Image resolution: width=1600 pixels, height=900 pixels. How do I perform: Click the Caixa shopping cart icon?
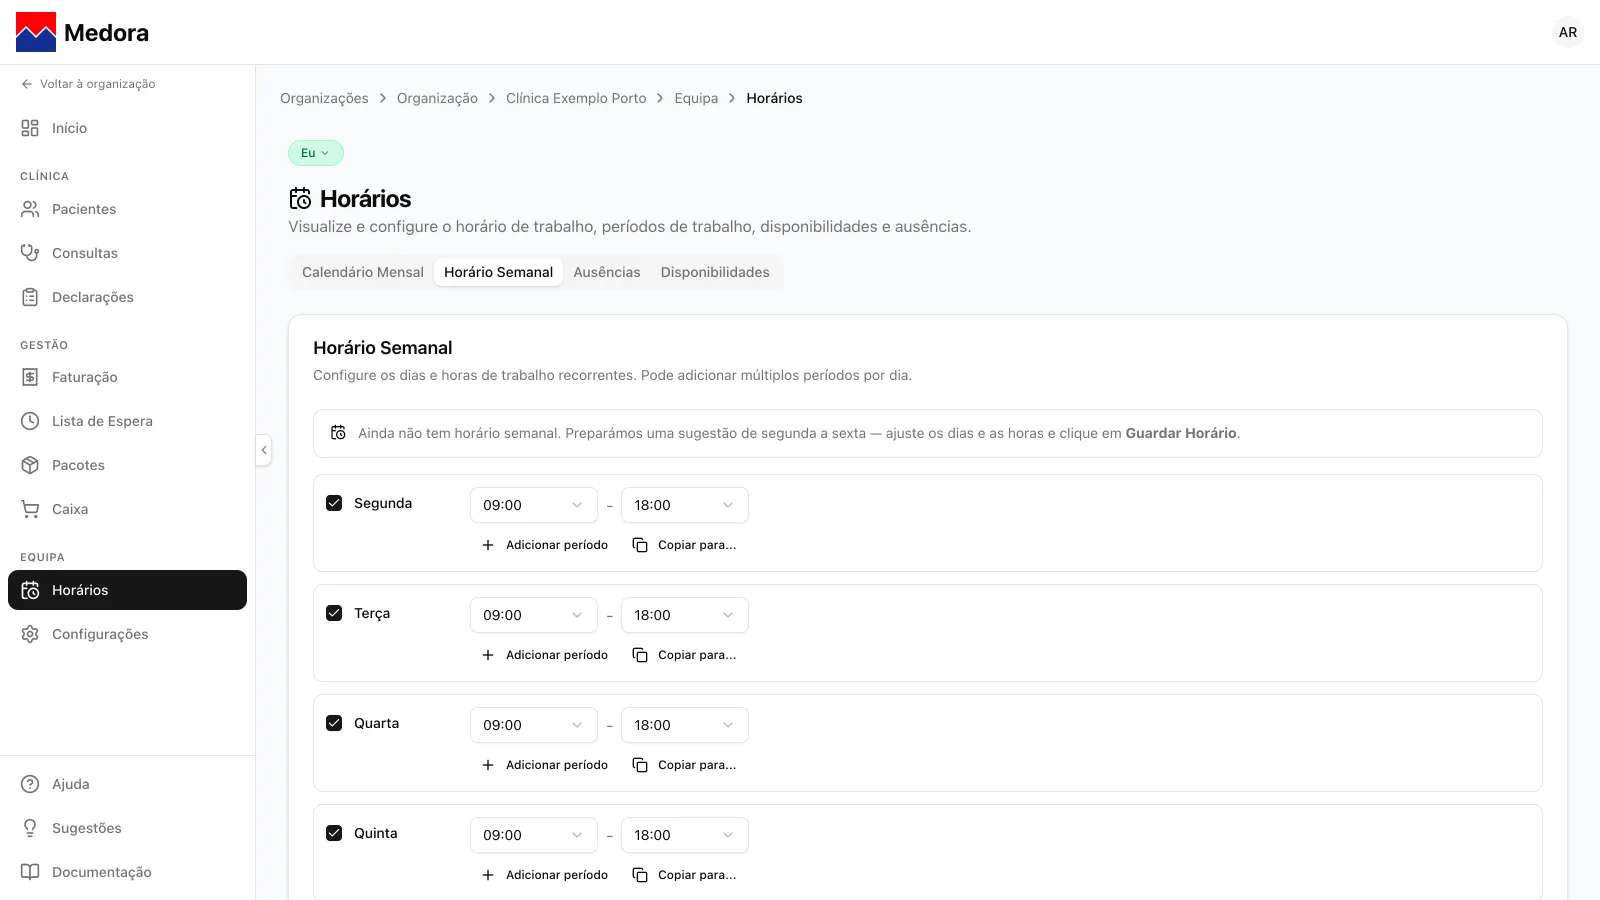click(x=30, y=509)
